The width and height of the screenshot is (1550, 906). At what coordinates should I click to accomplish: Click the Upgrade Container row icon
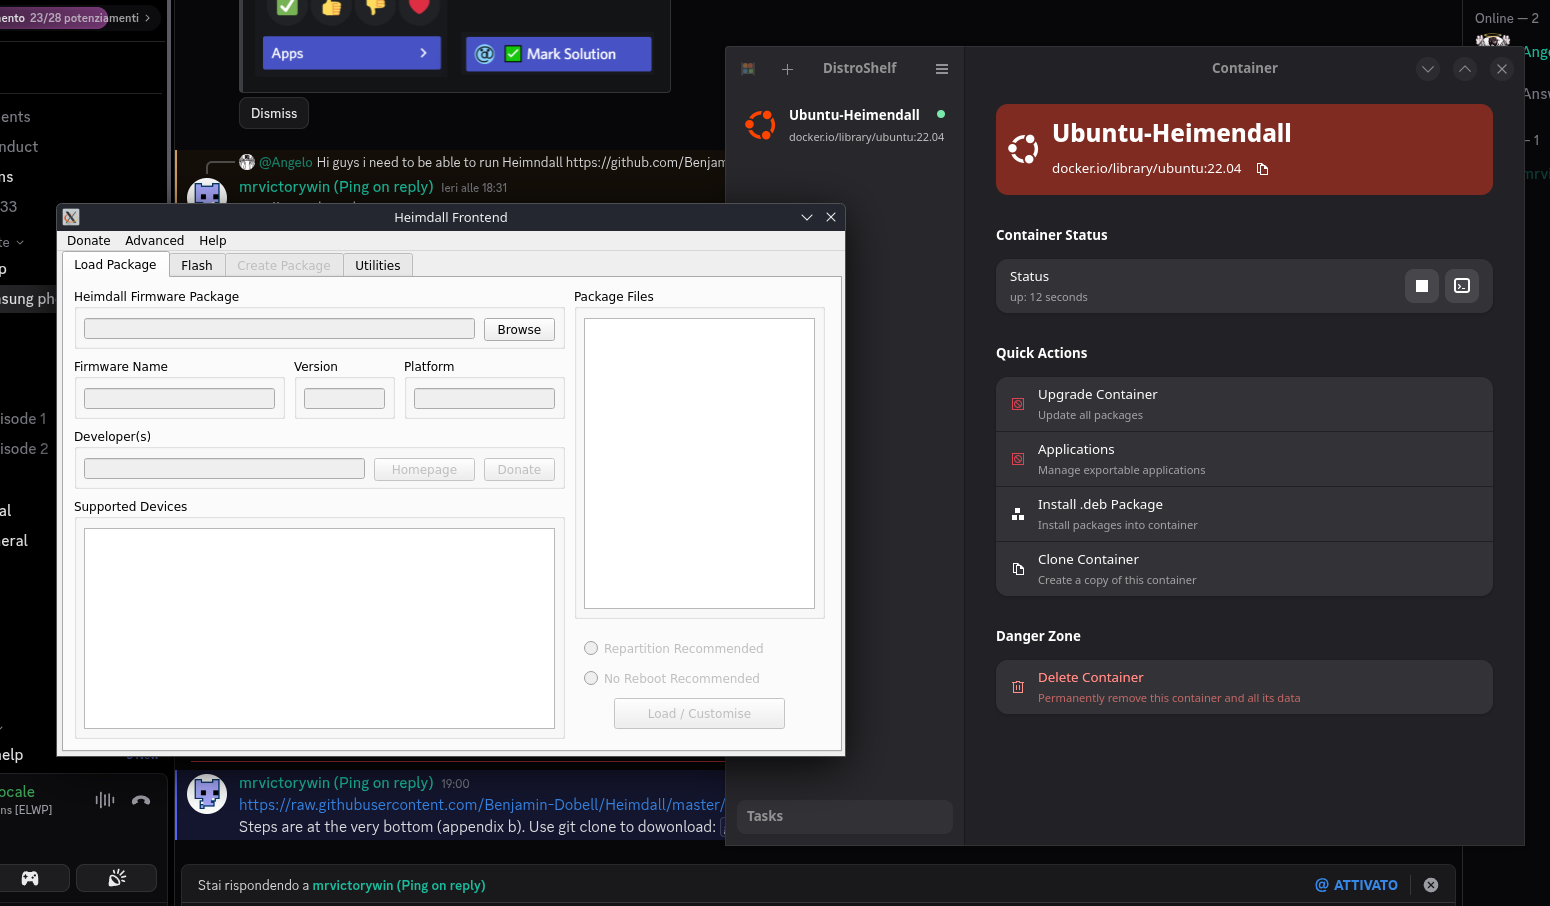[x=1018, y=404]
